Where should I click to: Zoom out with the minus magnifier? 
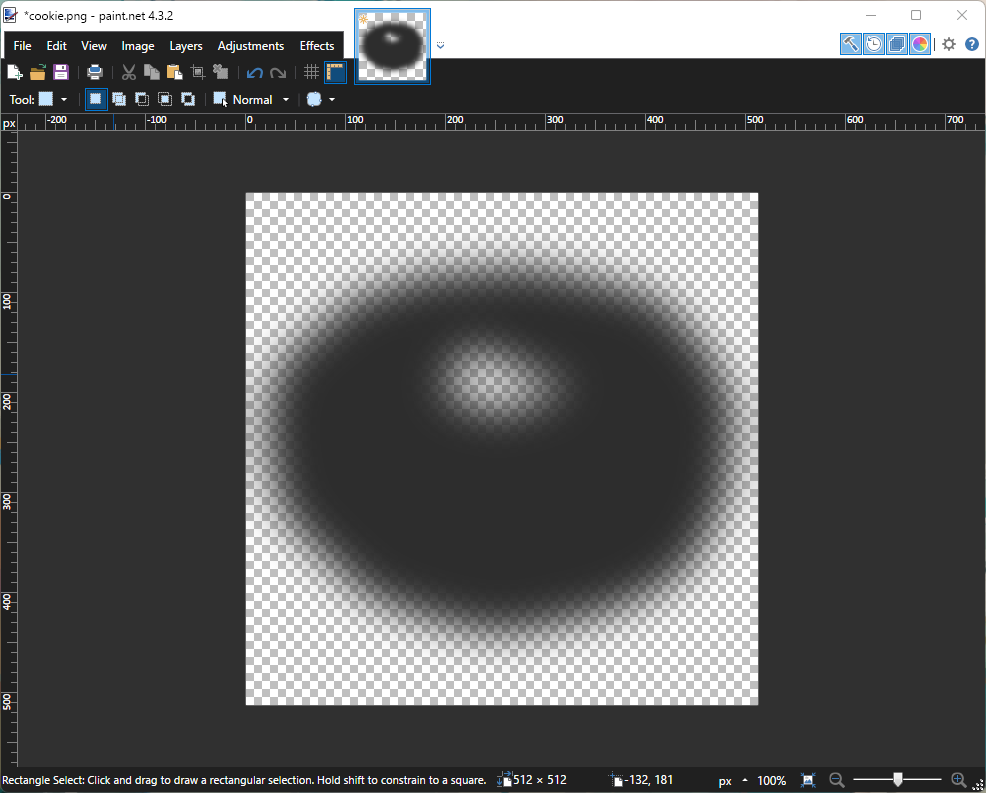coord(836,780)
